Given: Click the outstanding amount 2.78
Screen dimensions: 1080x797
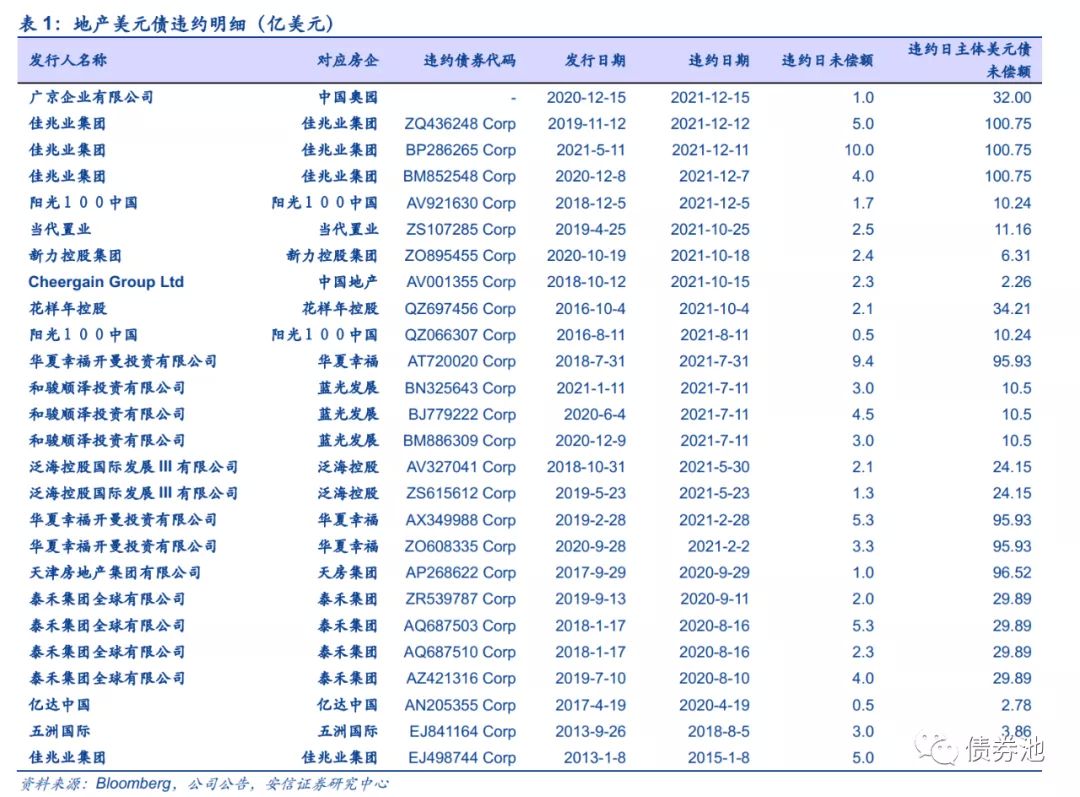Looking at the screenshot, I should pyautogui.click(x=1016, y=705).
